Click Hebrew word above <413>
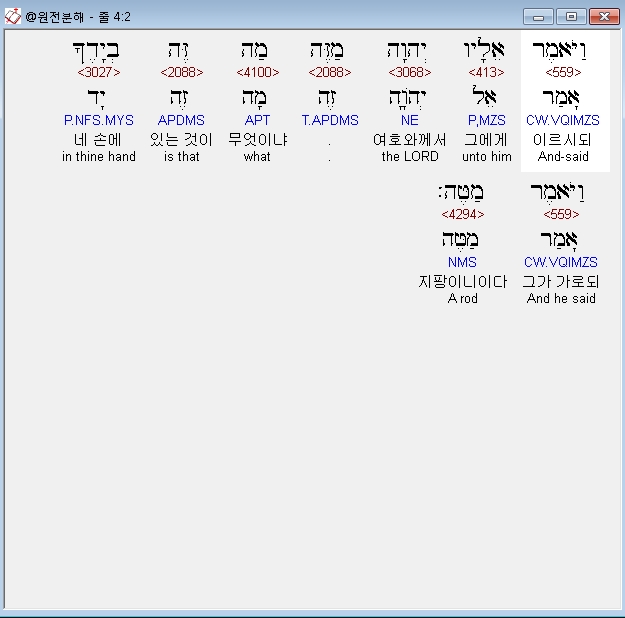The image size is (625, 618). pyautogui.click(x=484, y=49)
